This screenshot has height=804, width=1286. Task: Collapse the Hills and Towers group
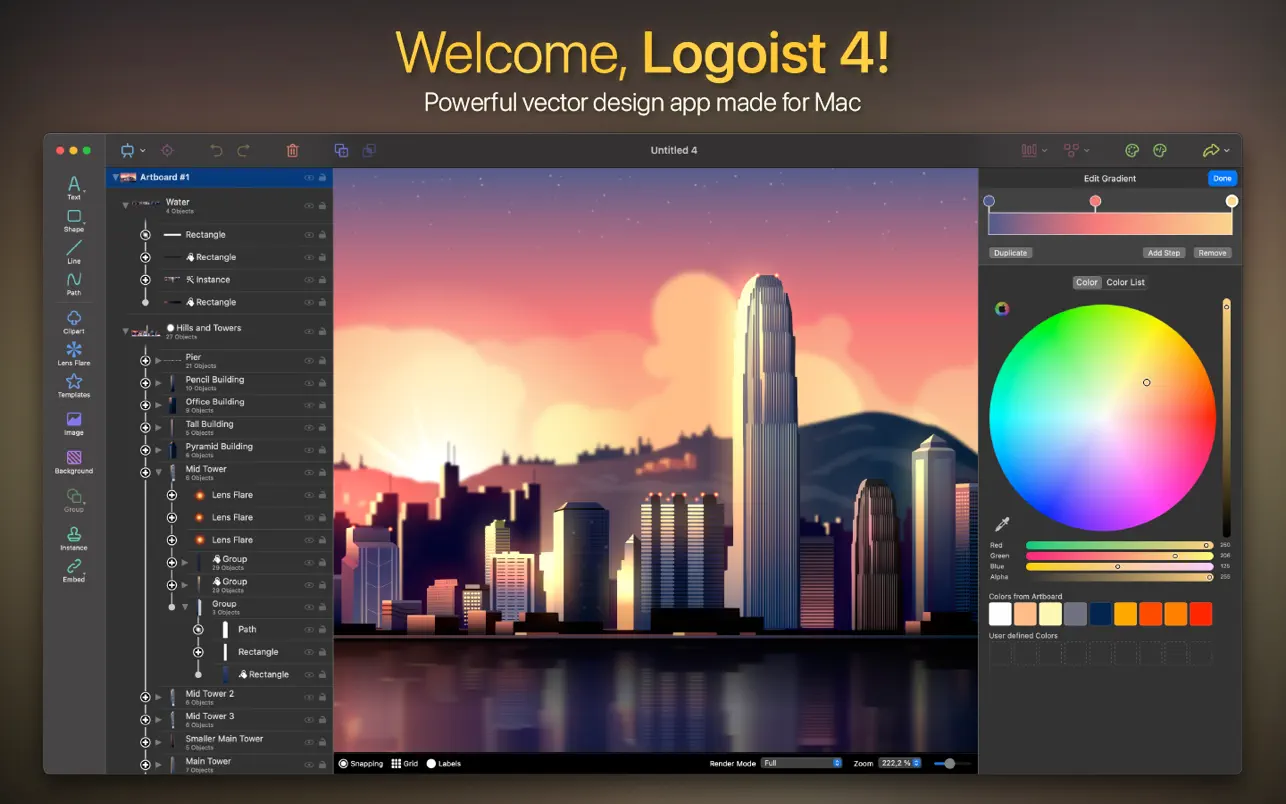(x=125, y=330)
